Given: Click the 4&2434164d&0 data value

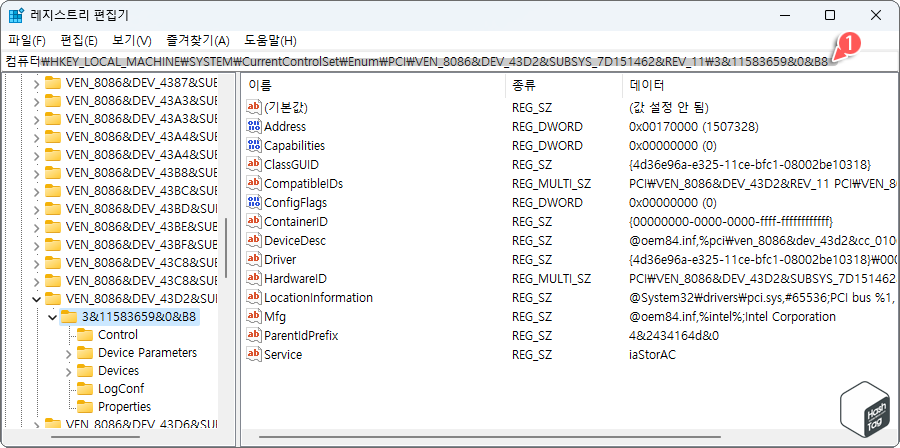Looking at the screenshot, I should pos(674,336).
